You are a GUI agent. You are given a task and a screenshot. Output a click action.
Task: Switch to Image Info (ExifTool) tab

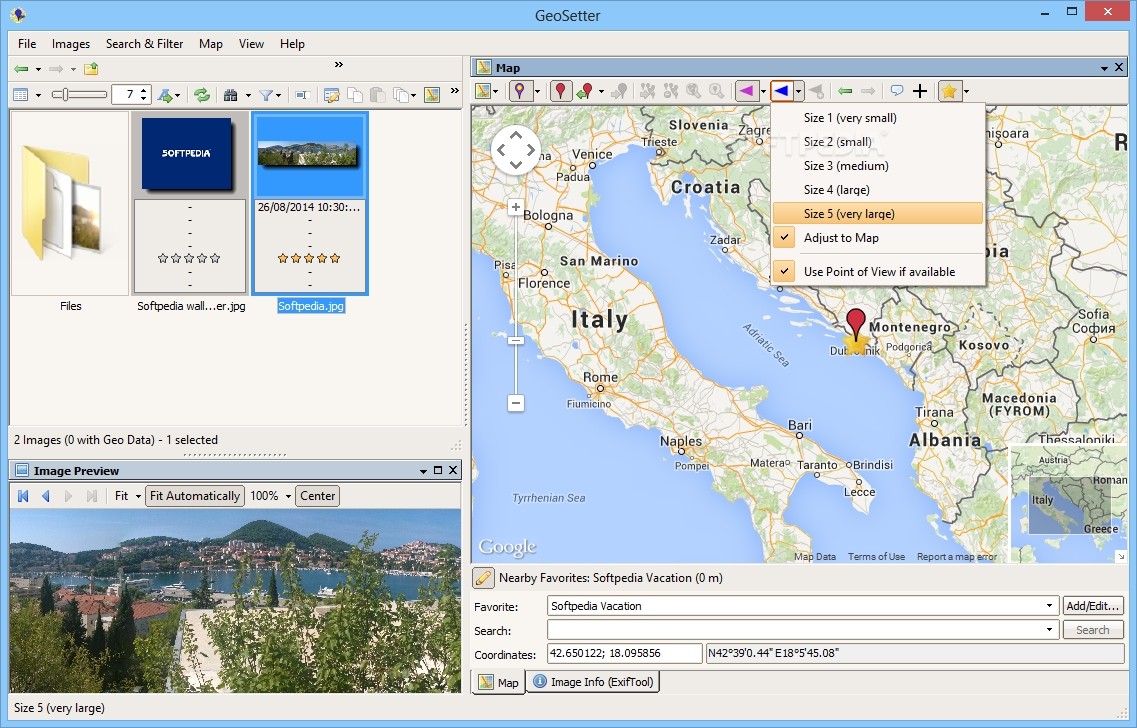tap(593, 682)
